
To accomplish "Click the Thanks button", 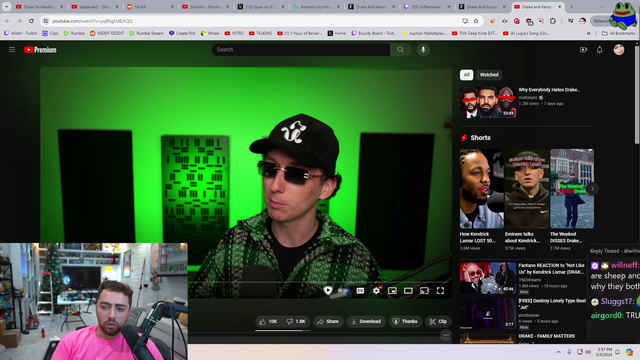I will pos(405,322).
